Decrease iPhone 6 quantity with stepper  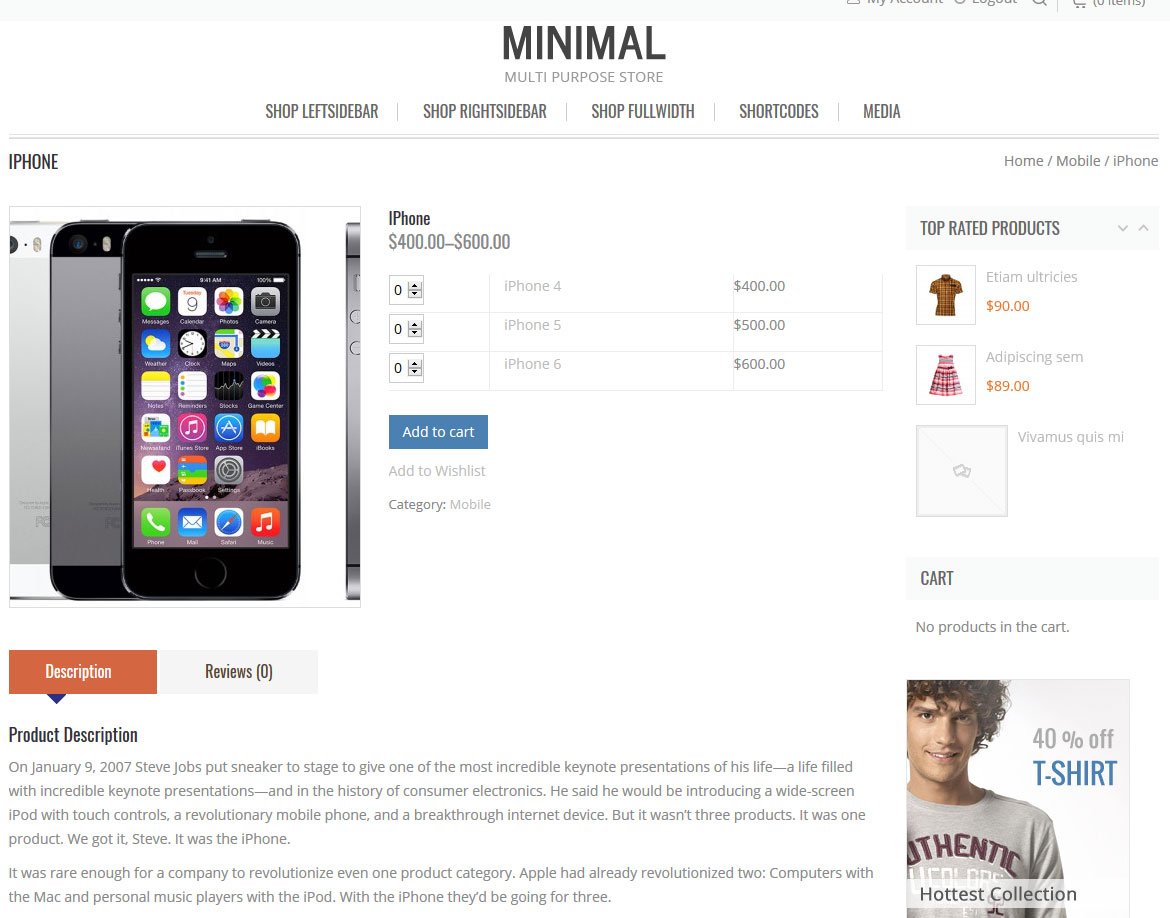(415, 372)
